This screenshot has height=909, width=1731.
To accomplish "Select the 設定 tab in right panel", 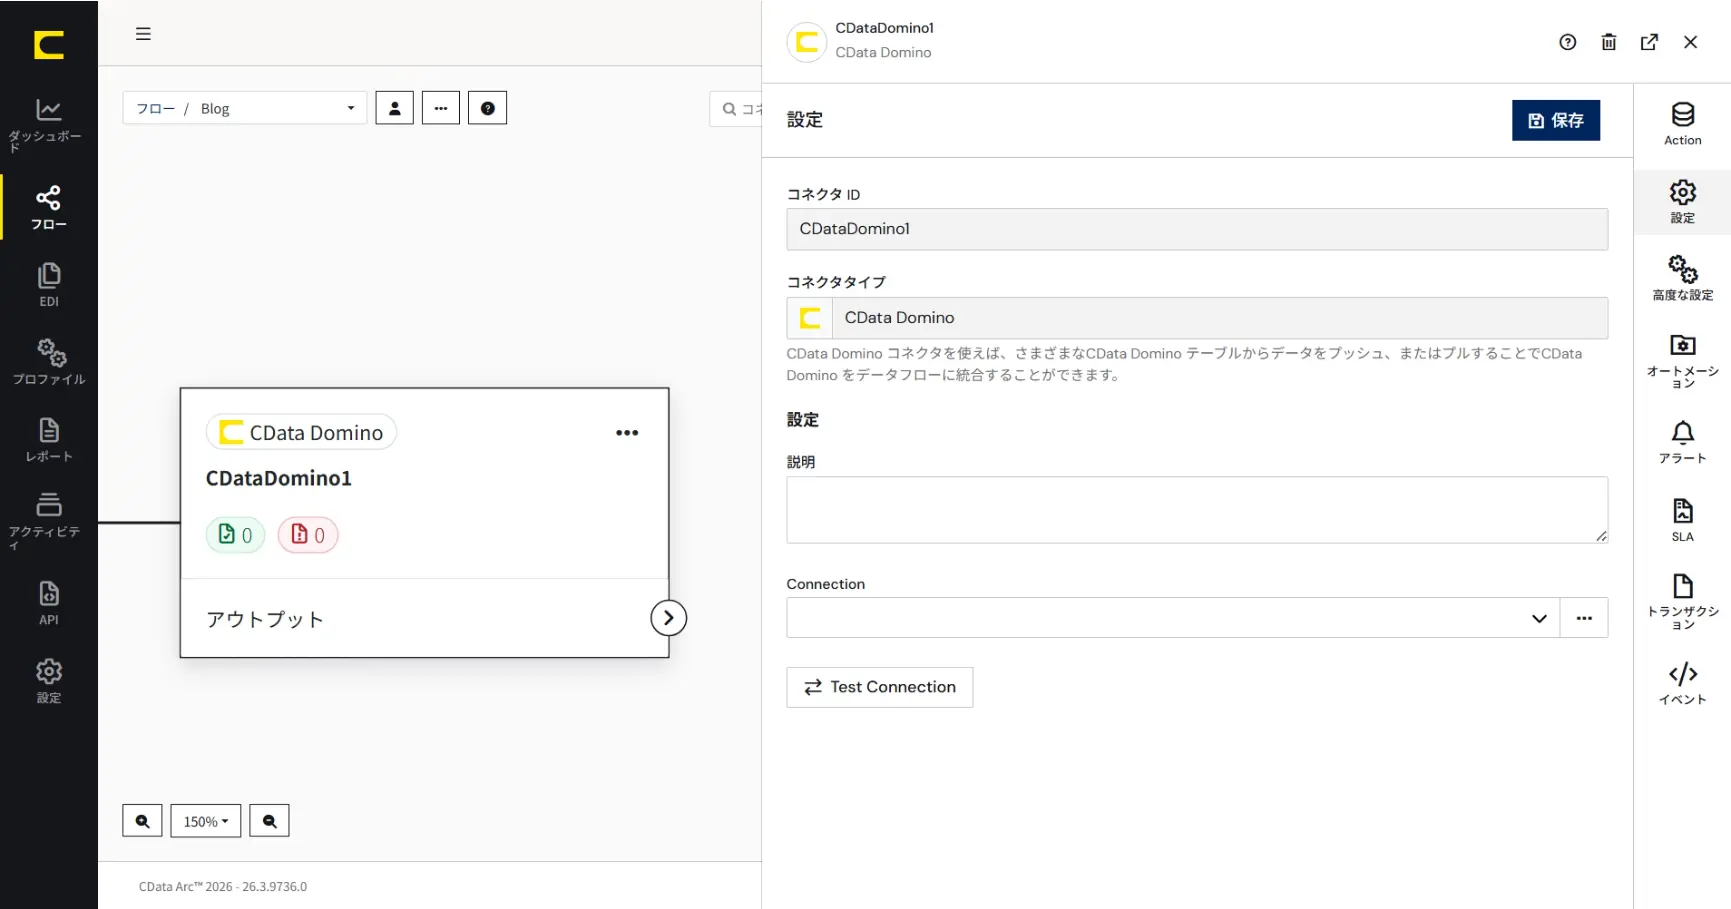I will coord(1682,201).
